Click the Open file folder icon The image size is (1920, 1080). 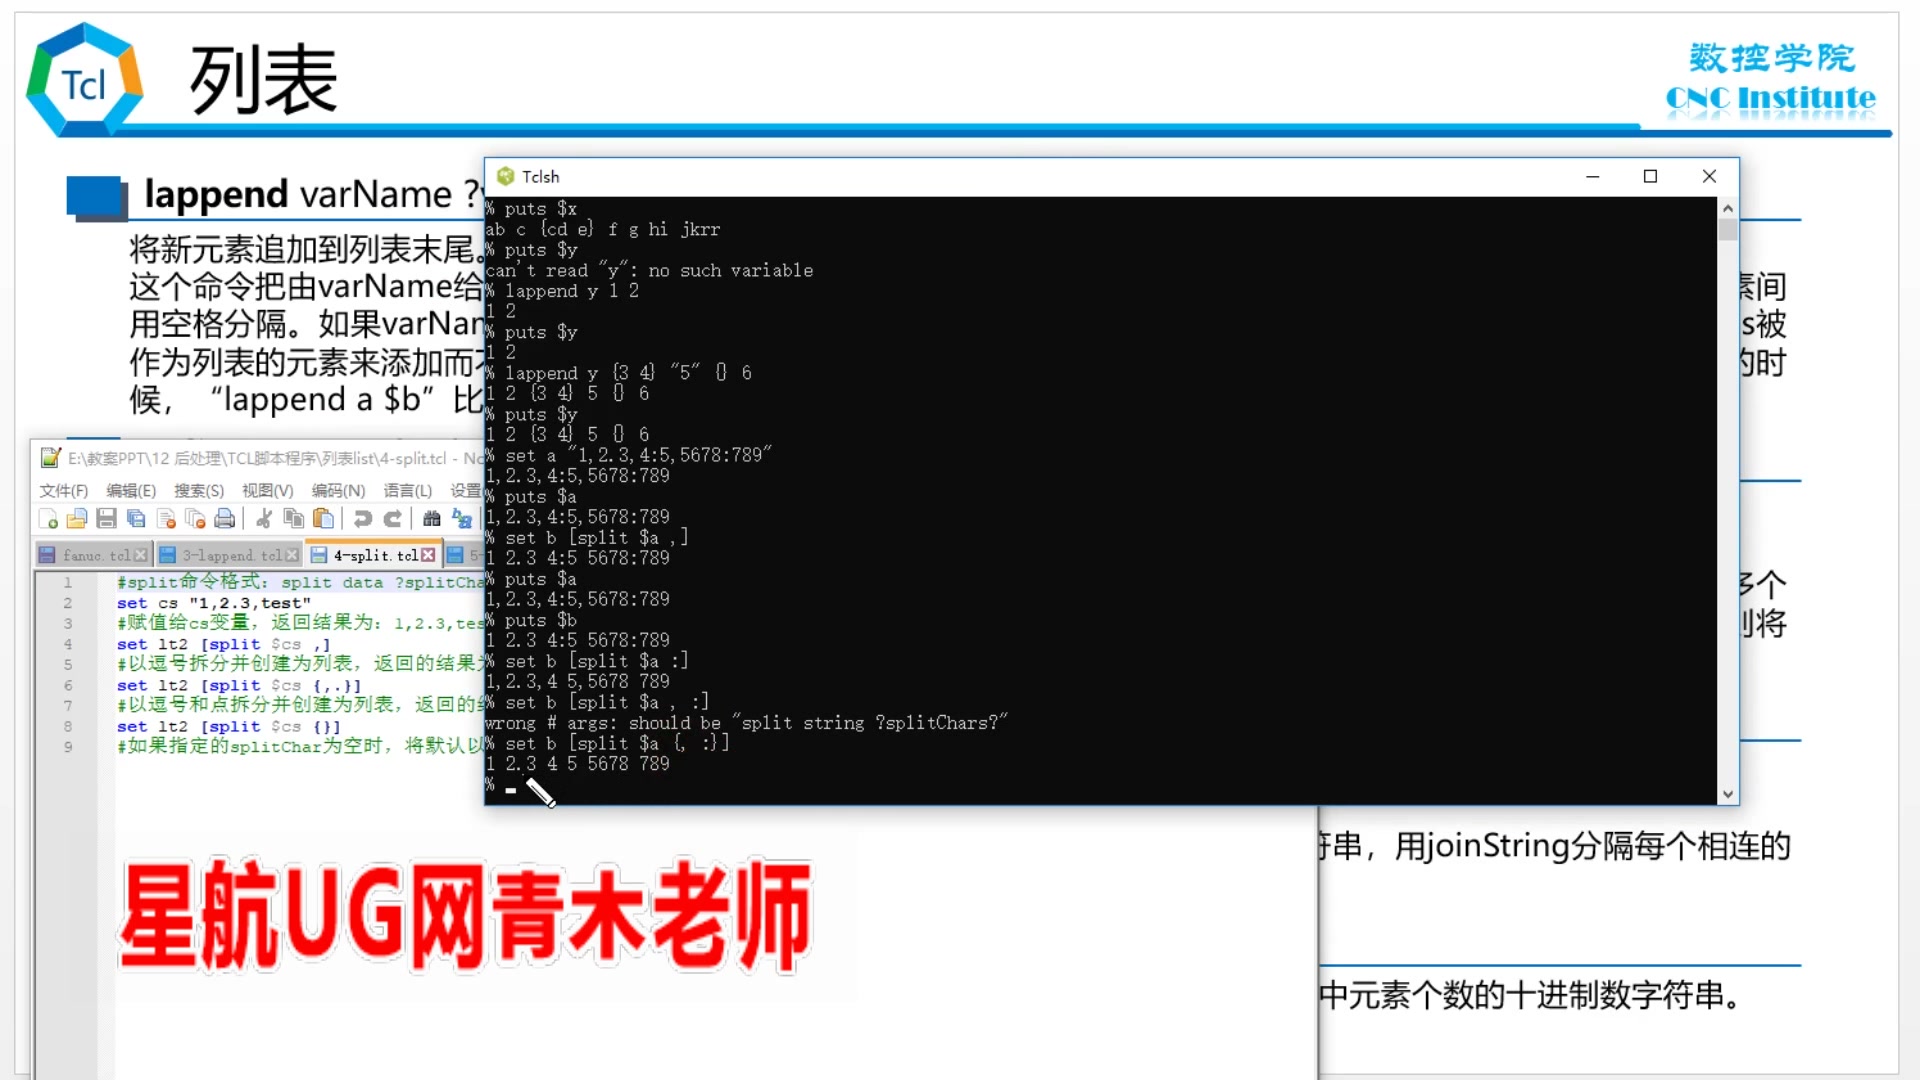click(x=77, y=518)
